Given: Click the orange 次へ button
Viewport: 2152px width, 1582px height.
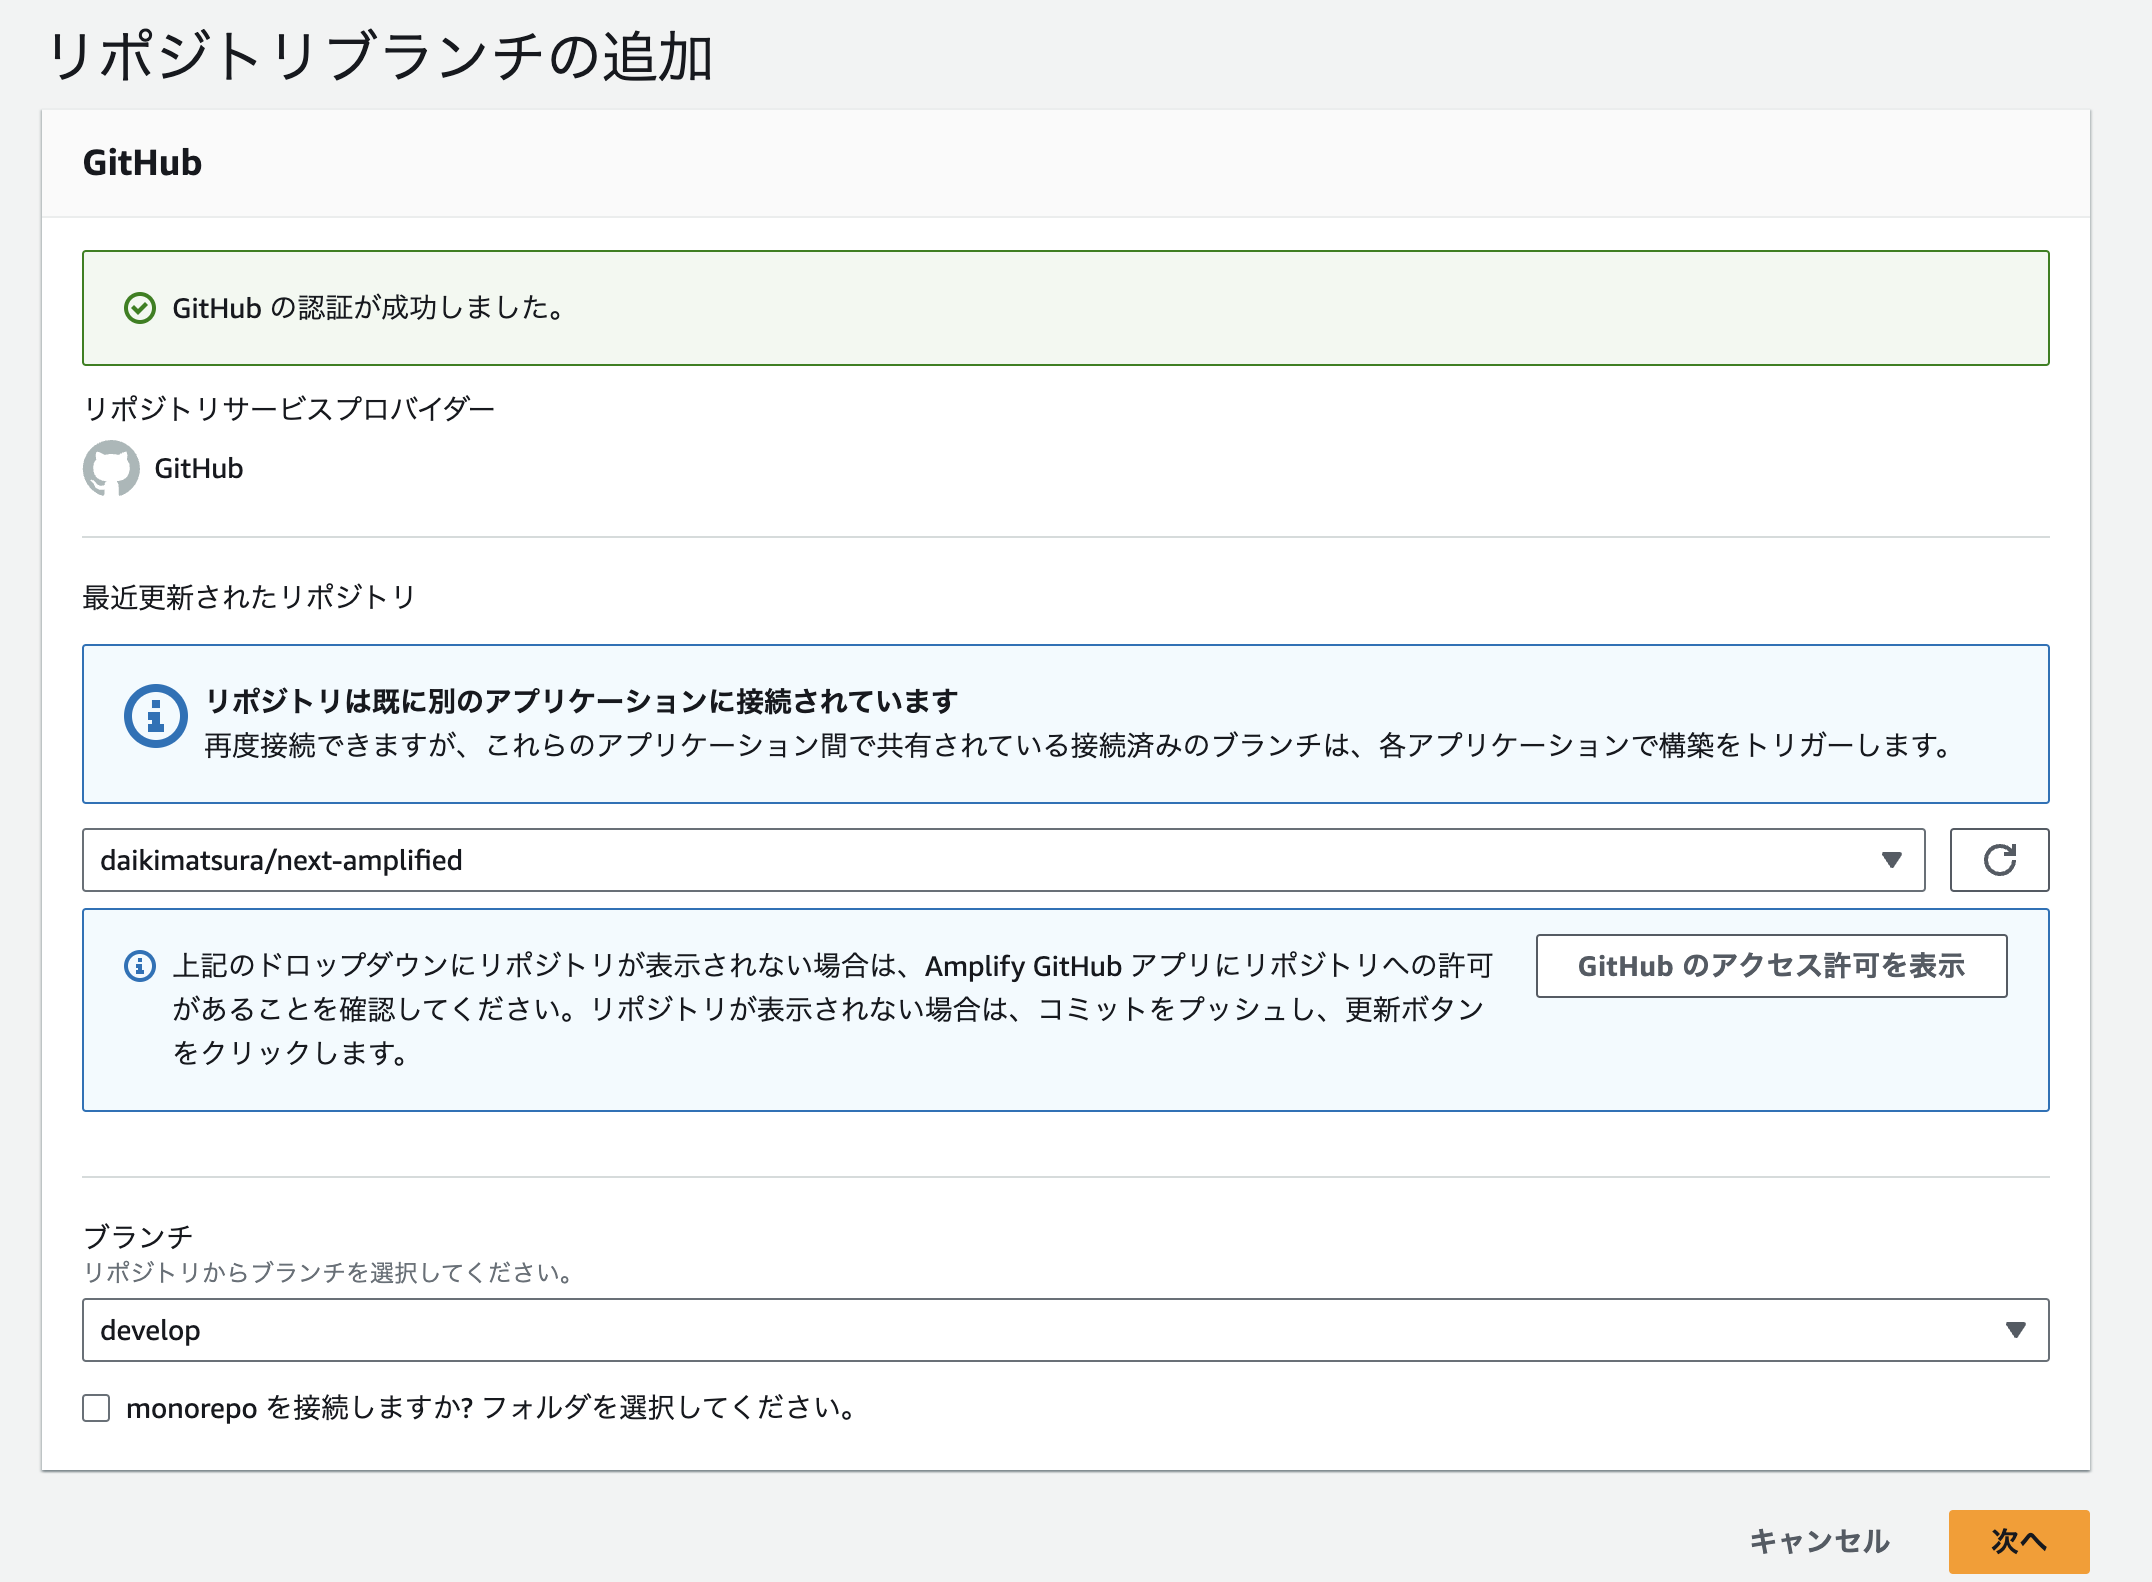Looking at the screenshot, I should (2019, 1541).
